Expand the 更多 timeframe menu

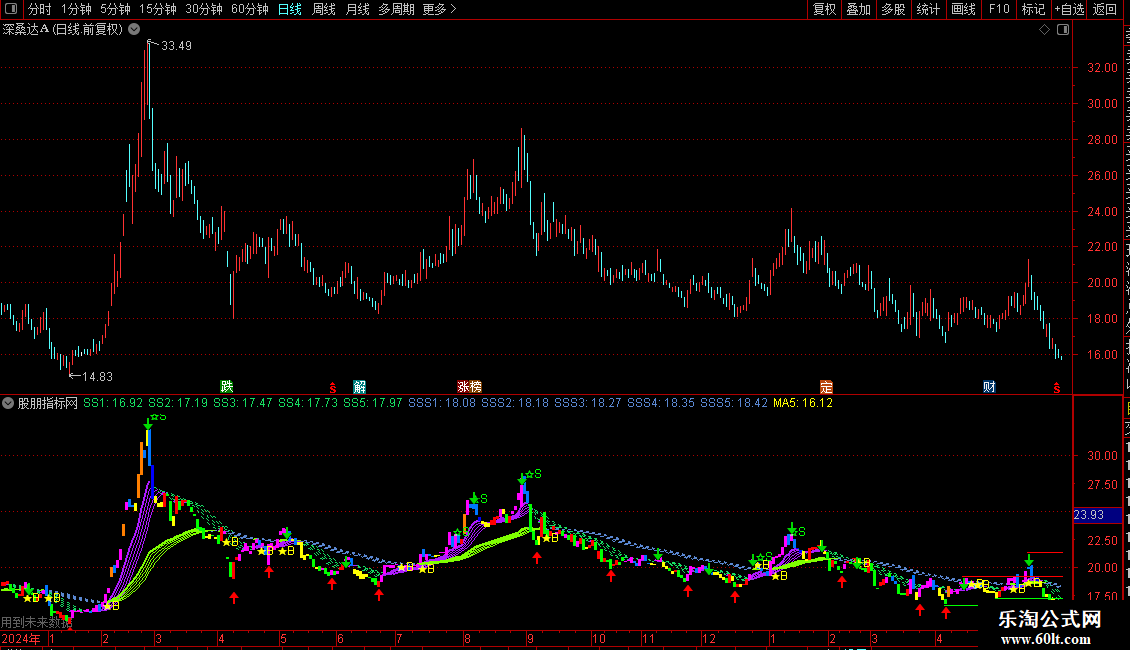pos(439,9)
